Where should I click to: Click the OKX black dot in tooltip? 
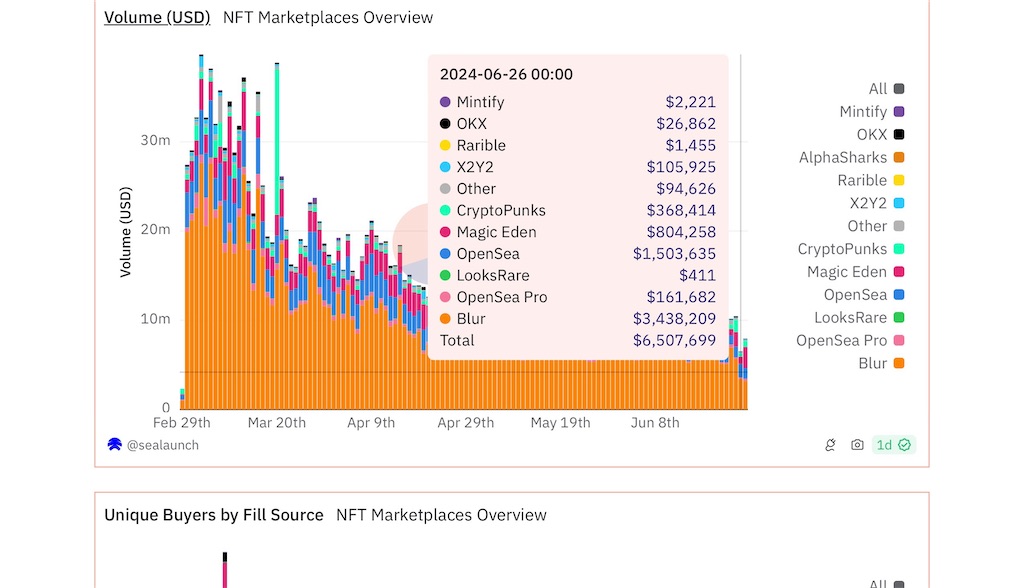click(x=445, y=123)
